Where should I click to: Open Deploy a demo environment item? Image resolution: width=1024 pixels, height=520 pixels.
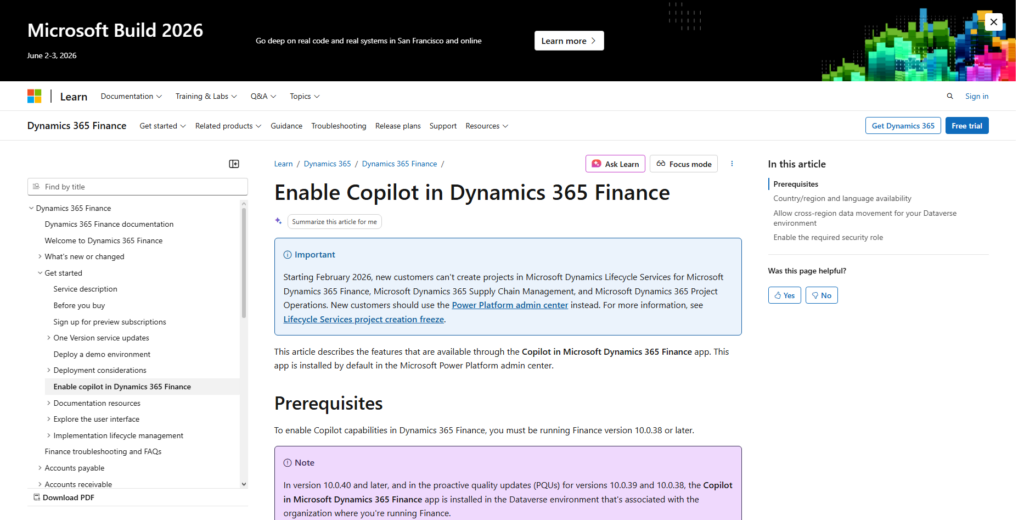[x=102, y=354]
